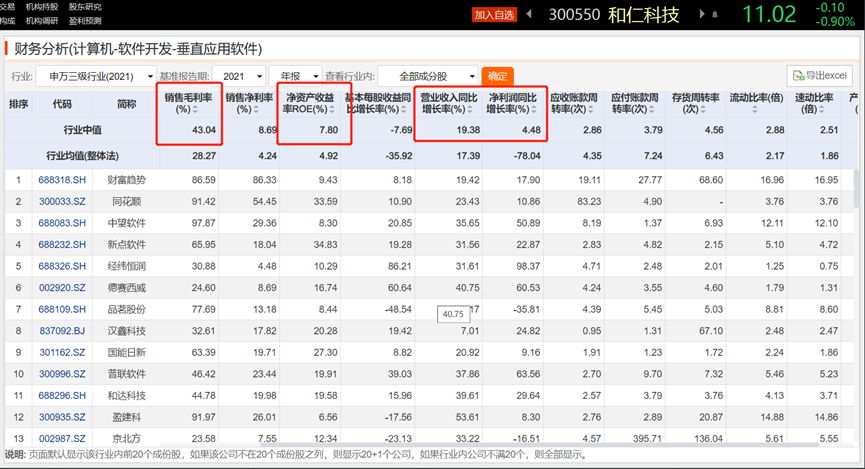Open the 年报 report type dropdown
The width and height of the screenshot is (865, 469).
point(295,76)
